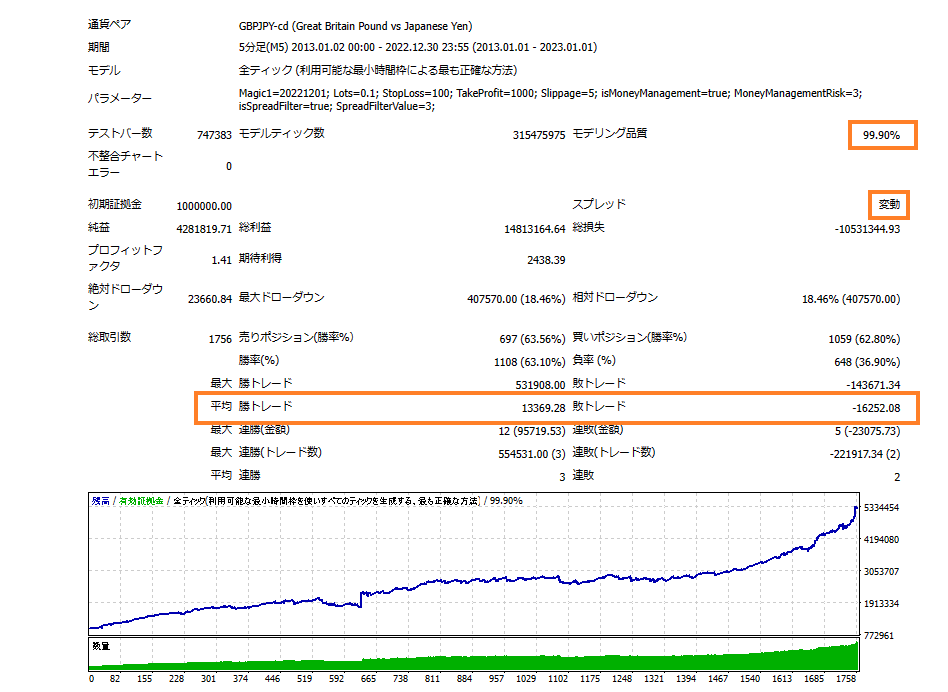The height and width of the screenshot is (692, 948).
Task: Click the スプレッド label
Action: 599,204
